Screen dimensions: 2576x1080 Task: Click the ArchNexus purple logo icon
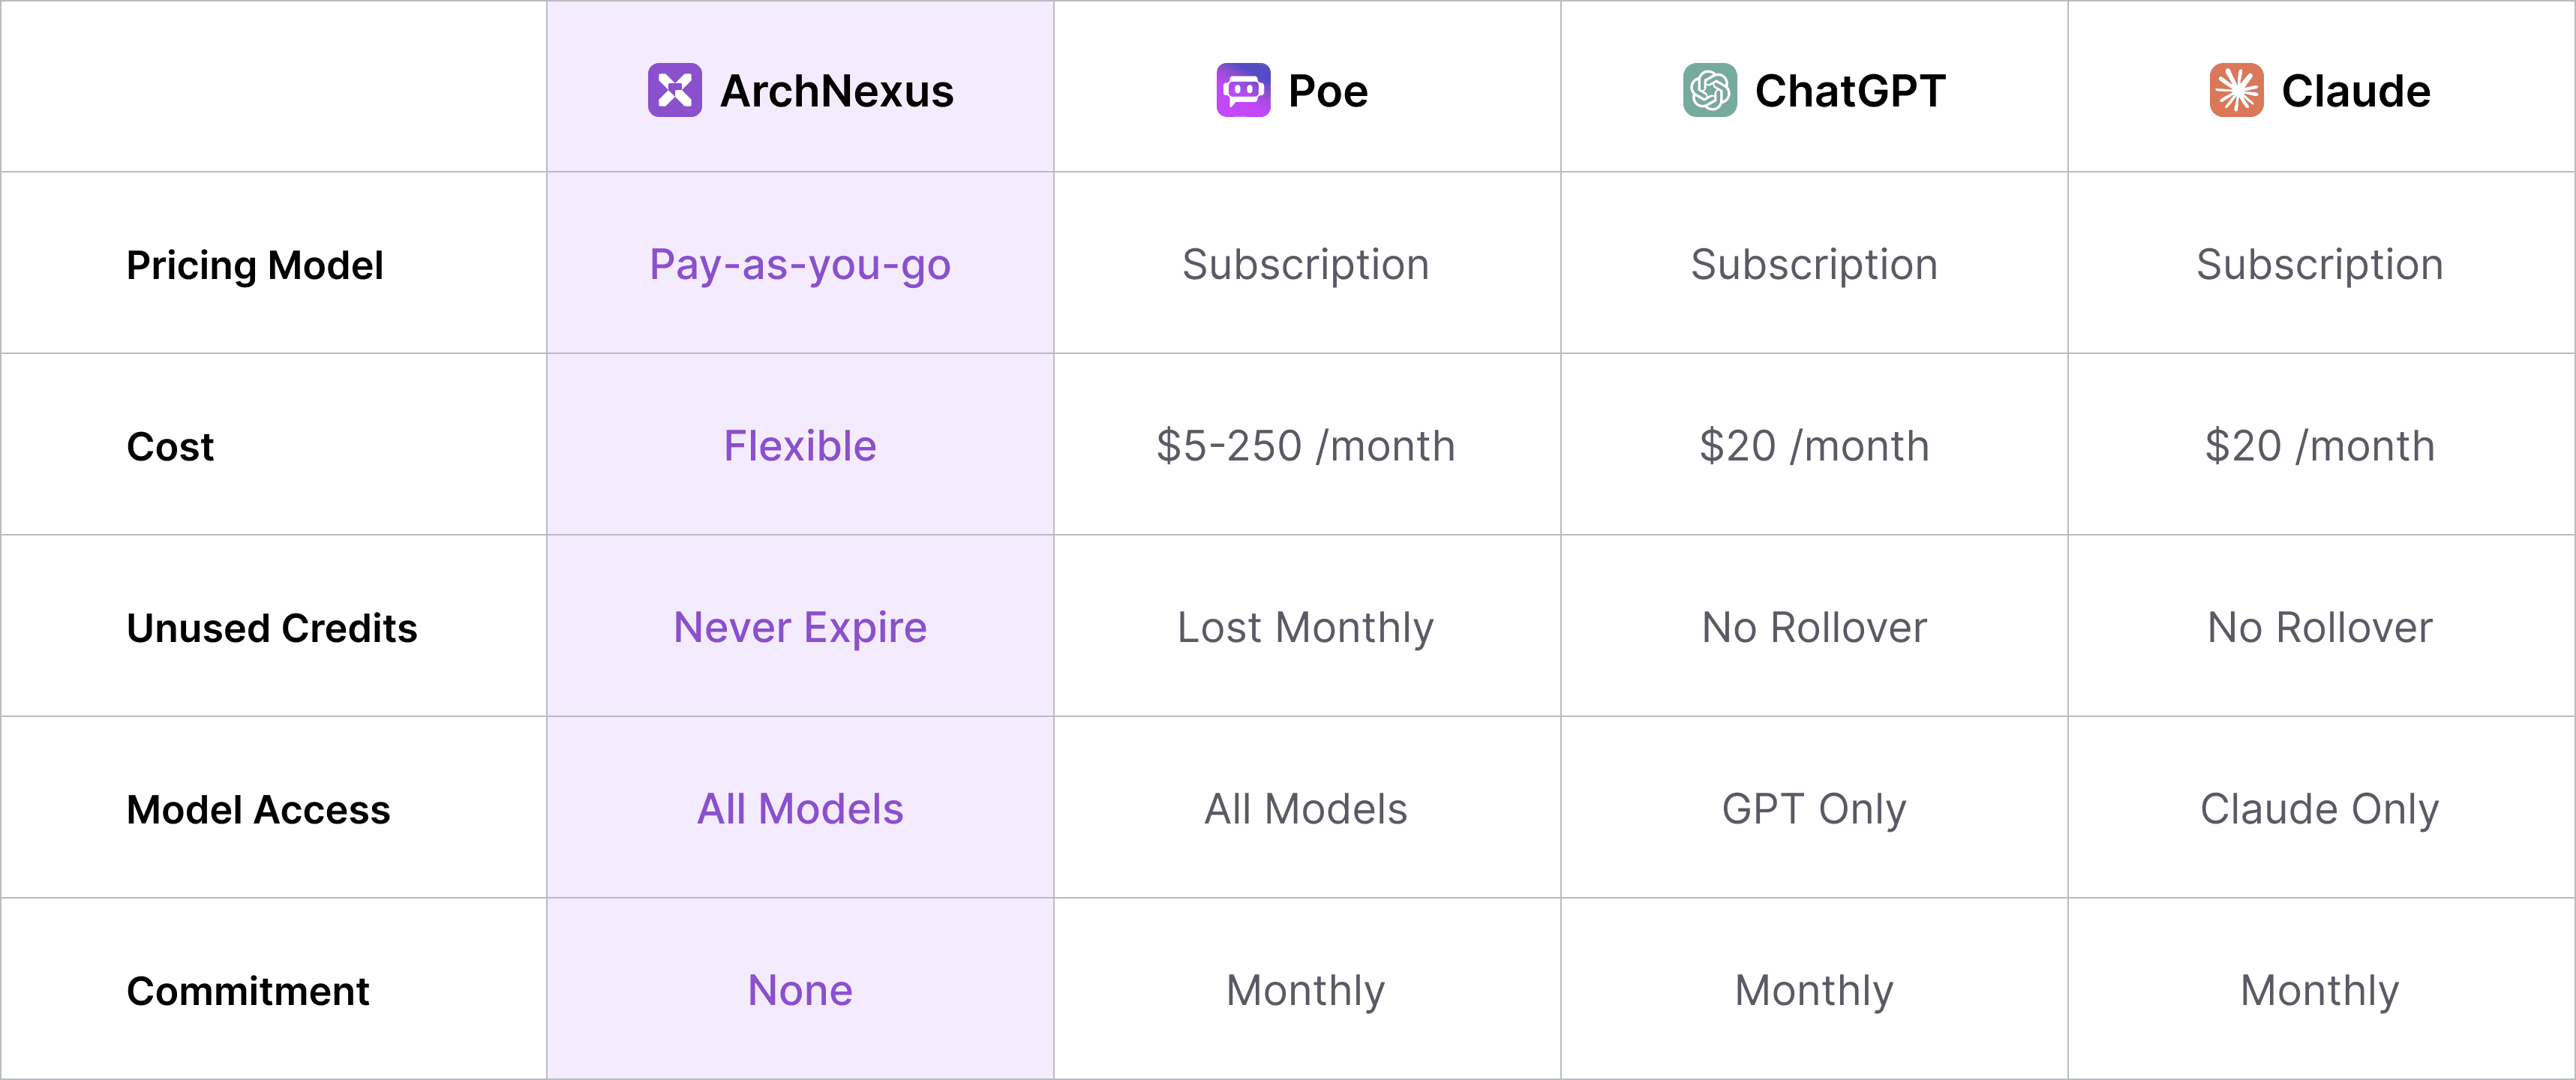coord(674,90)
